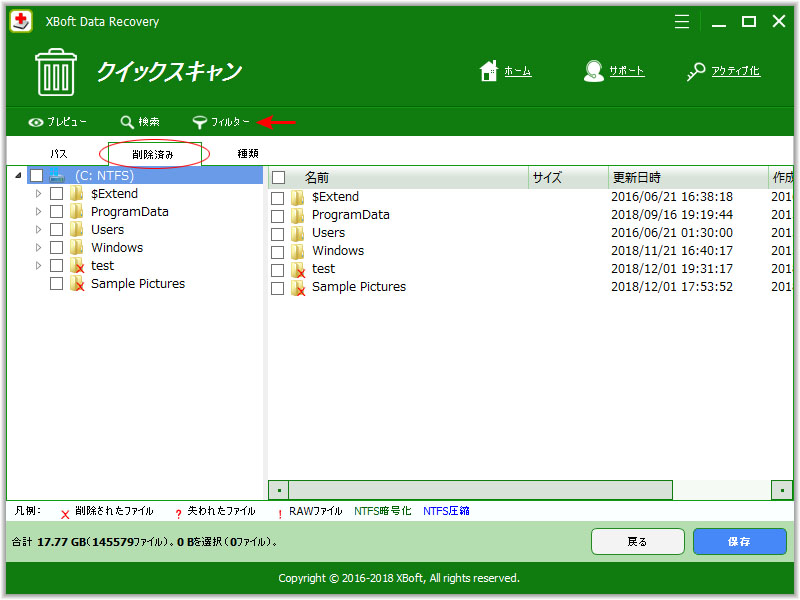This screenshot has height=600, width=800.
Task: Click the deleted test folder icon in the file list
Action: (298, 269)
